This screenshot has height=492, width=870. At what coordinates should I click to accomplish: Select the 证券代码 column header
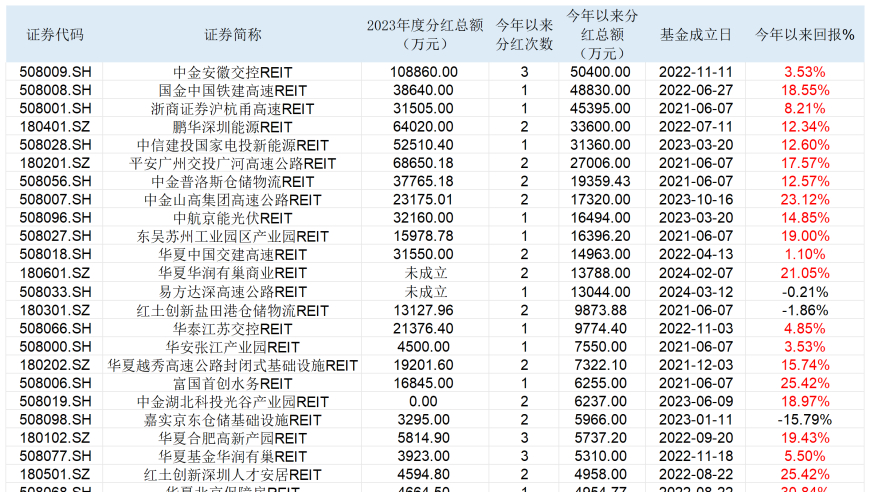(x=55, y=35)
